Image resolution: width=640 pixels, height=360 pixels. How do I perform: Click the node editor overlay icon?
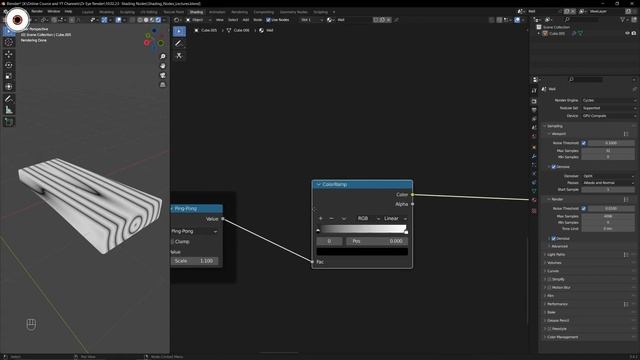[x=517, y=20]
